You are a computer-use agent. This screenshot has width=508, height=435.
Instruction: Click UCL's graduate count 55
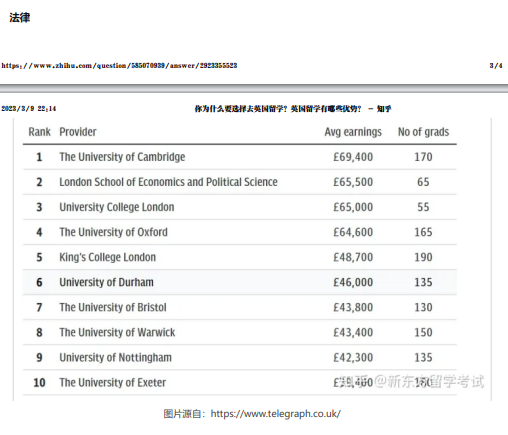(423, 207)
